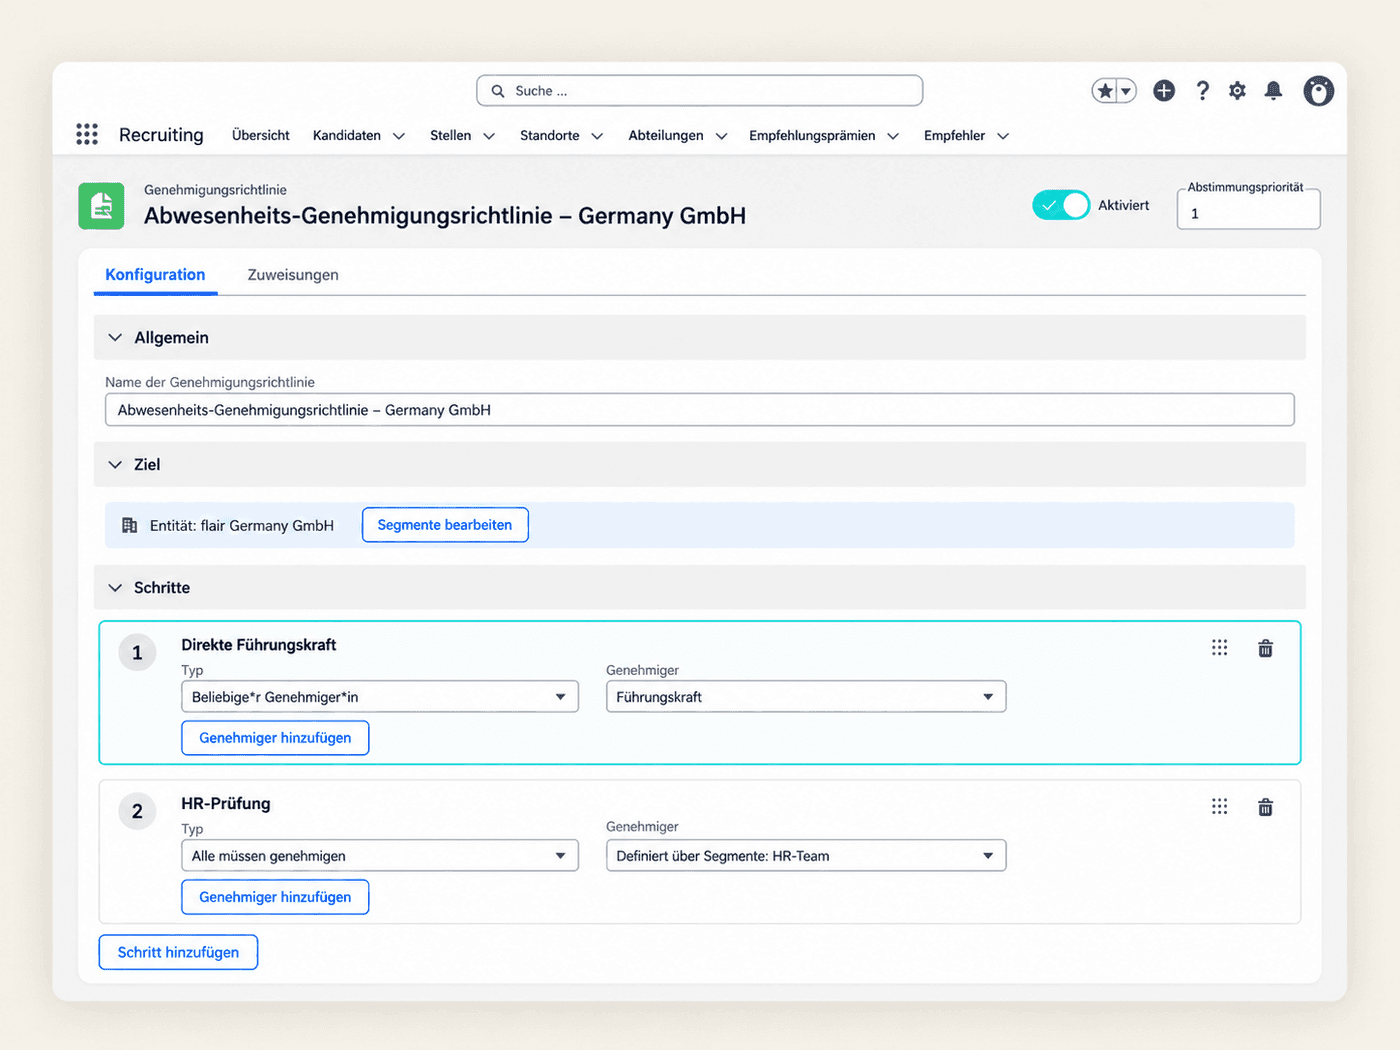Click the global create plus icon
The width and height of the screenshot is (1400, 1050).
pos(1164,91)
